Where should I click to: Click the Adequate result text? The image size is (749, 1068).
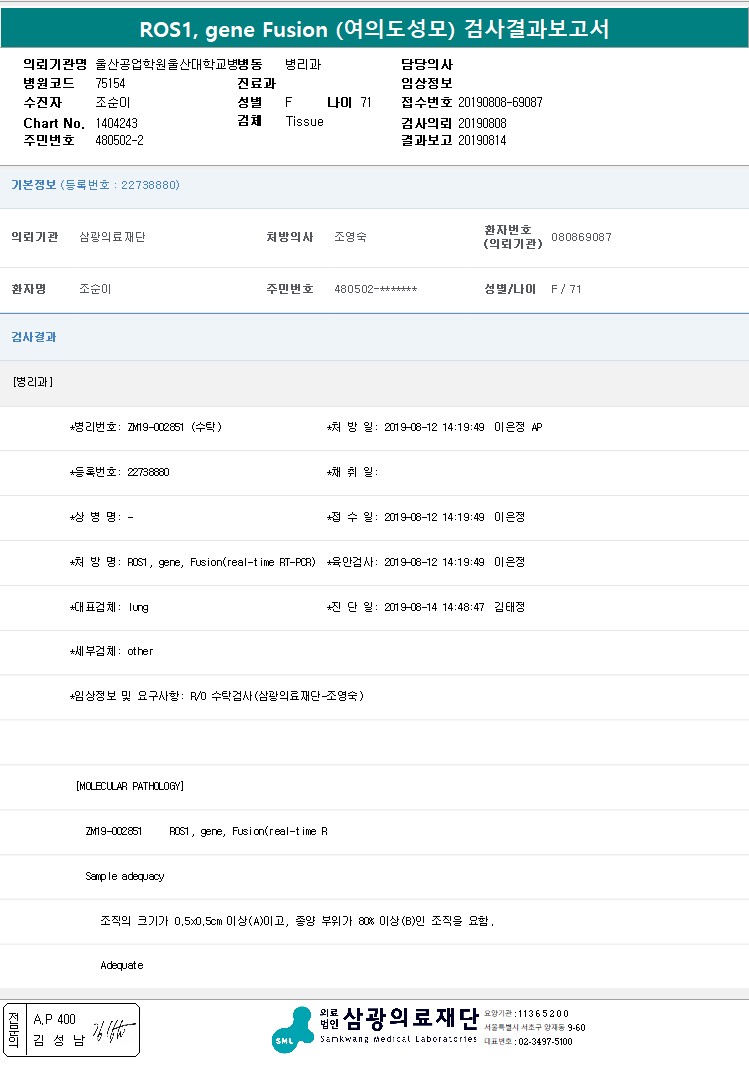(122, 965)
